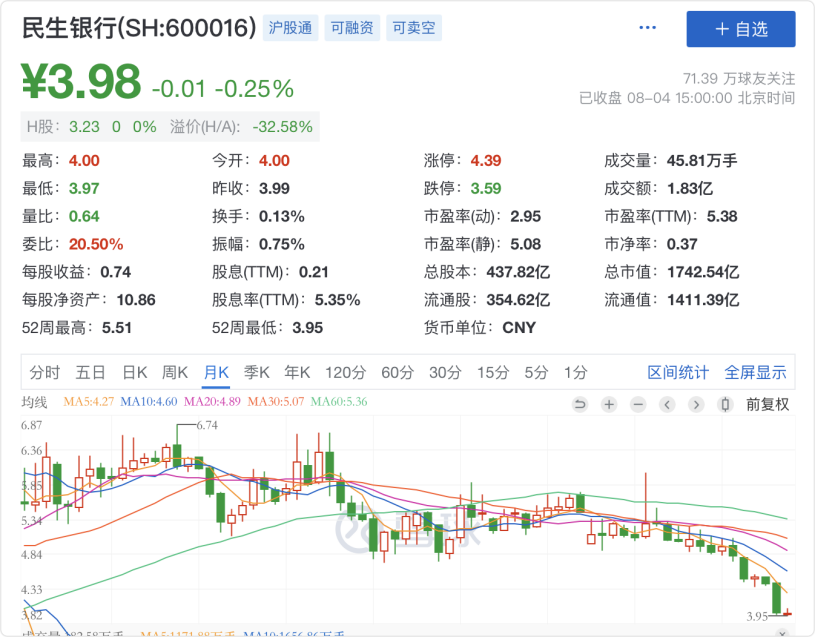Screen dimensions: 815x637
Task: Click the MA30:5.07 moving average label
Action: (275, 402)
